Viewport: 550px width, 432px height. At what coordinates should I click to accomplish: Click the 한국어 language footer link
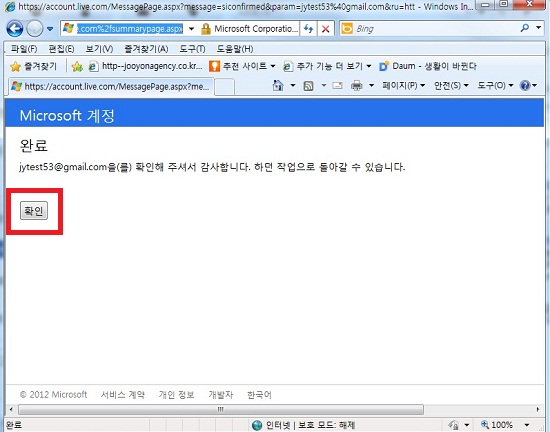pyautogui.click(x=259, y=395)
